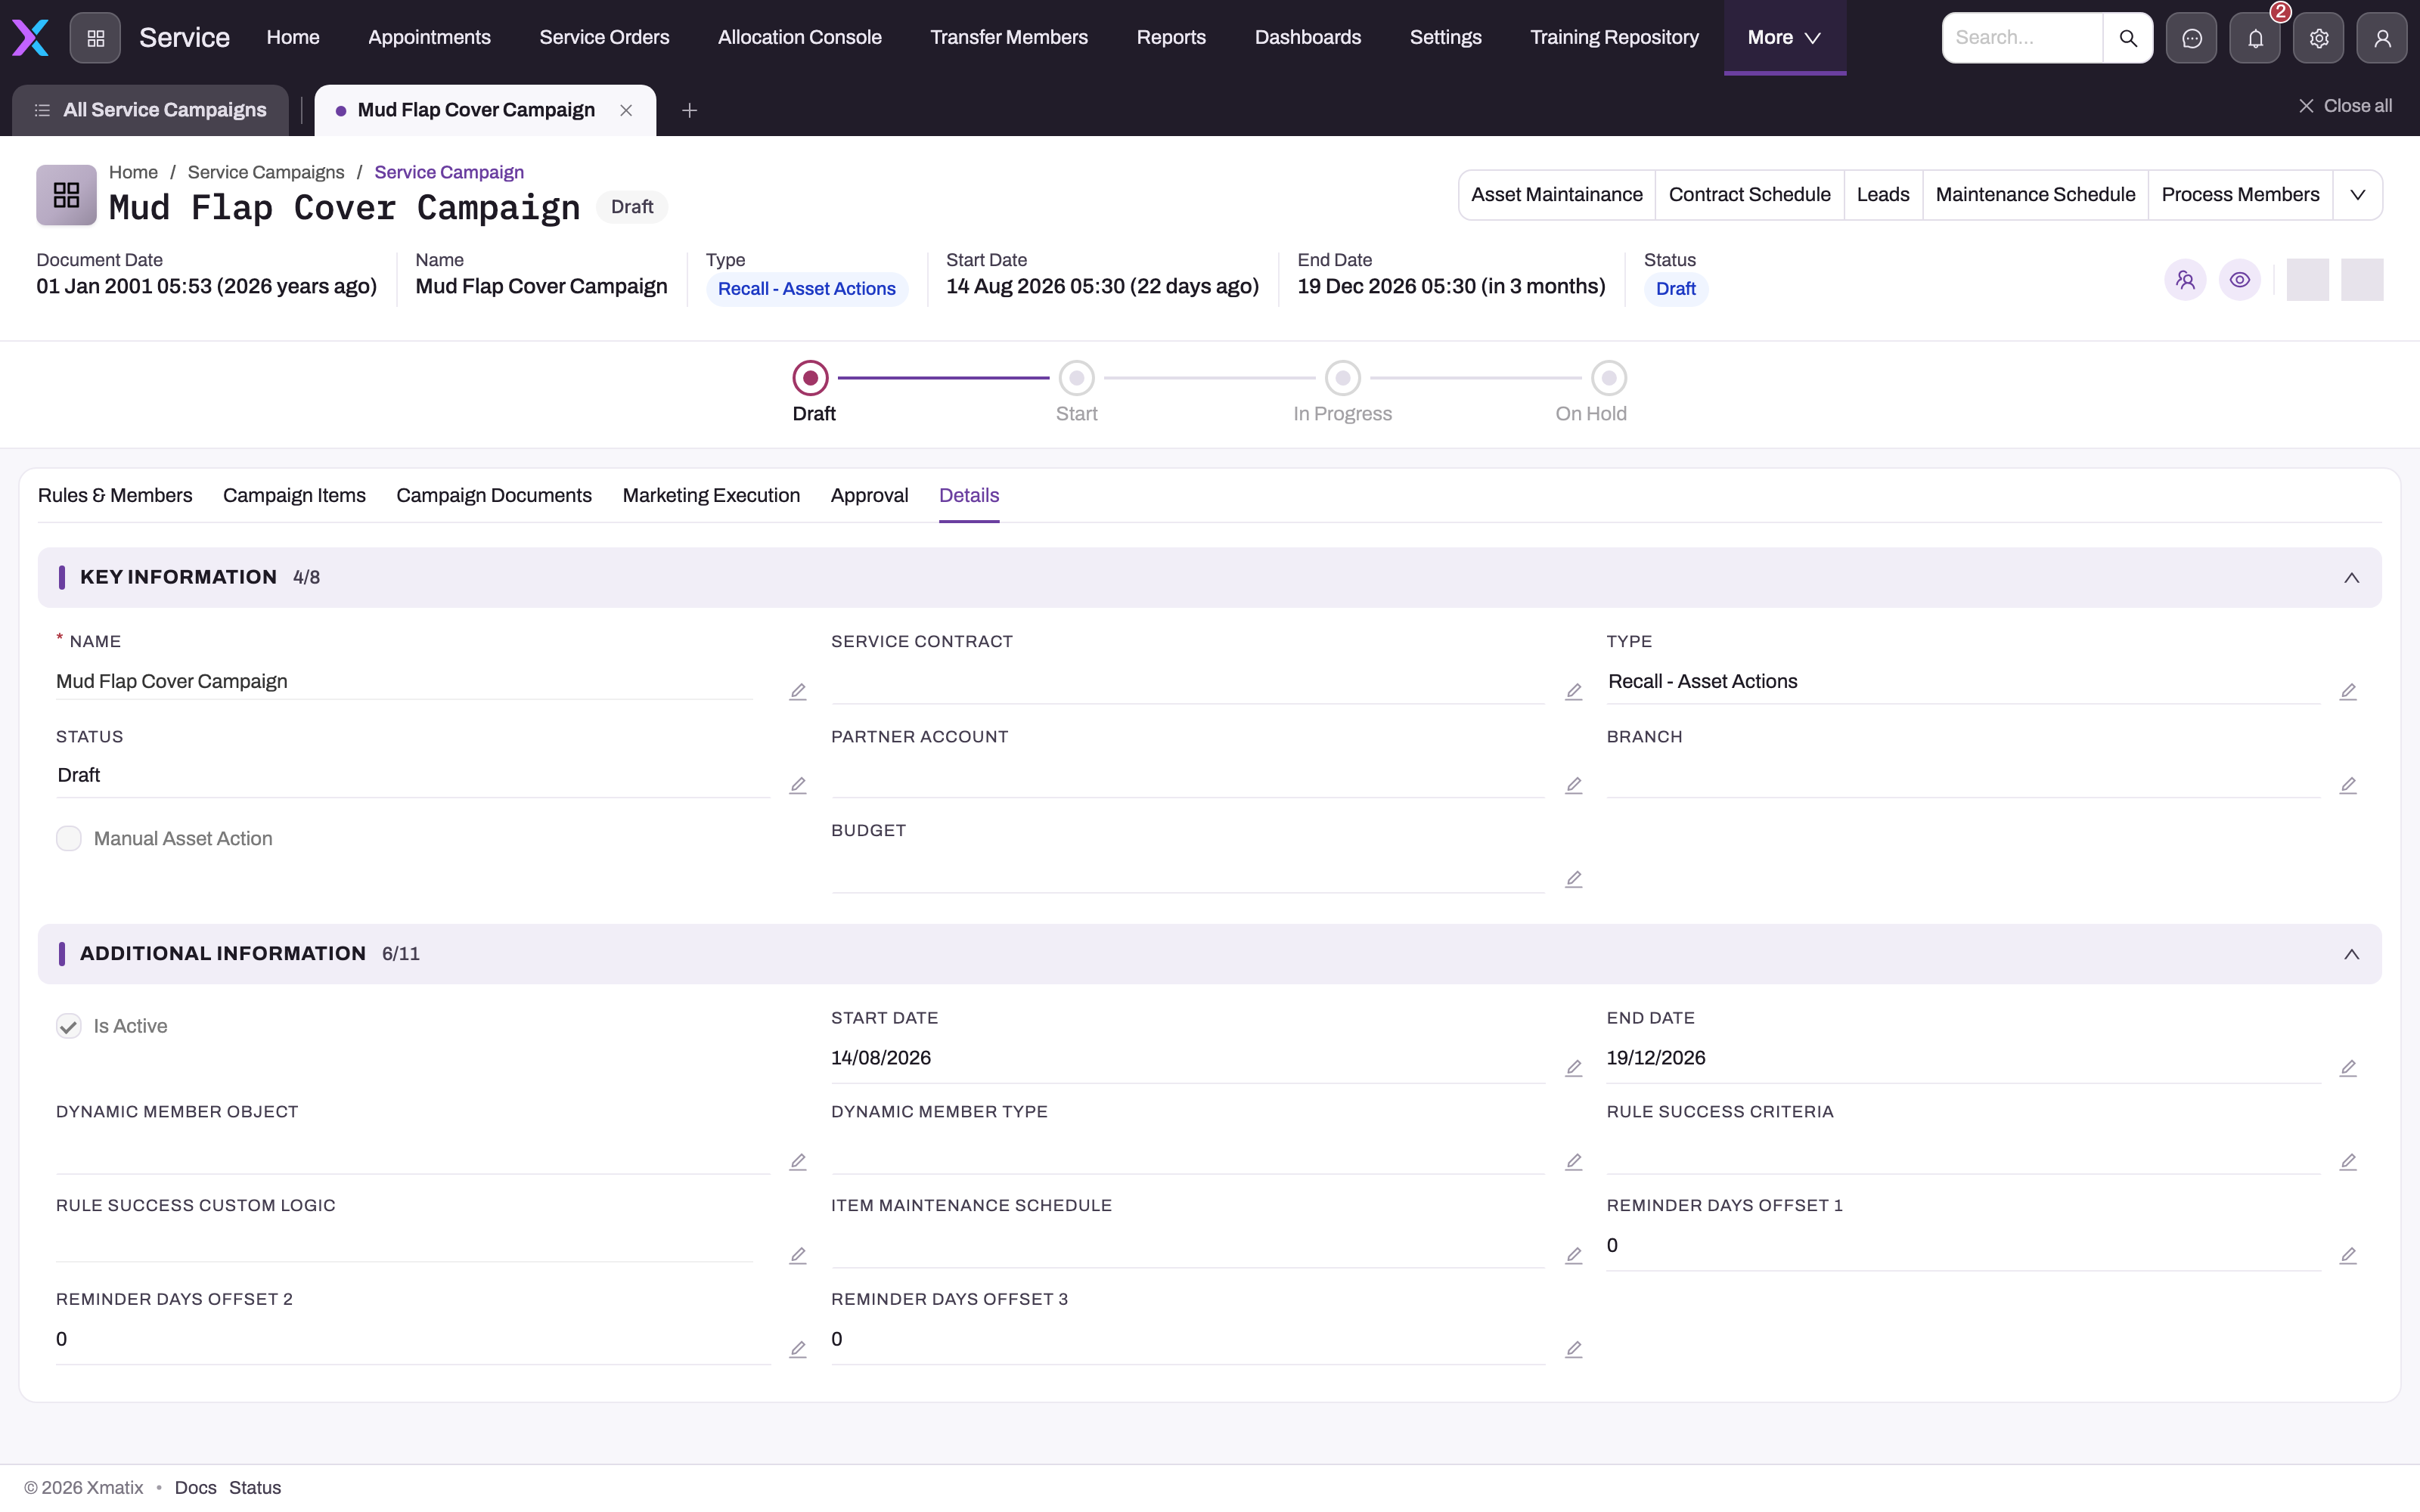Expand the More navigation dropdown

1784,38
